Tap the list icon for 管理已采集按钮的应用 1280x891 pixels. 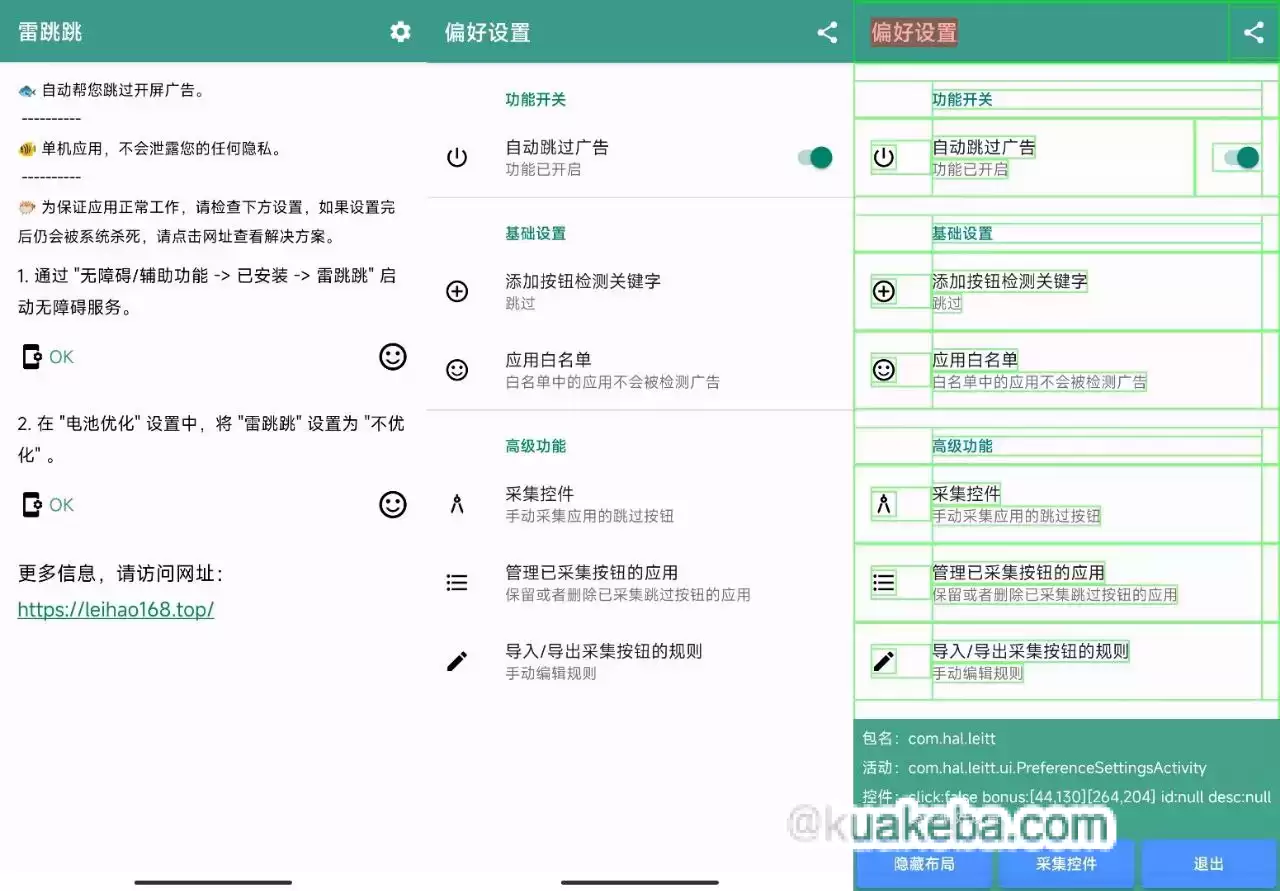point(457,580)
